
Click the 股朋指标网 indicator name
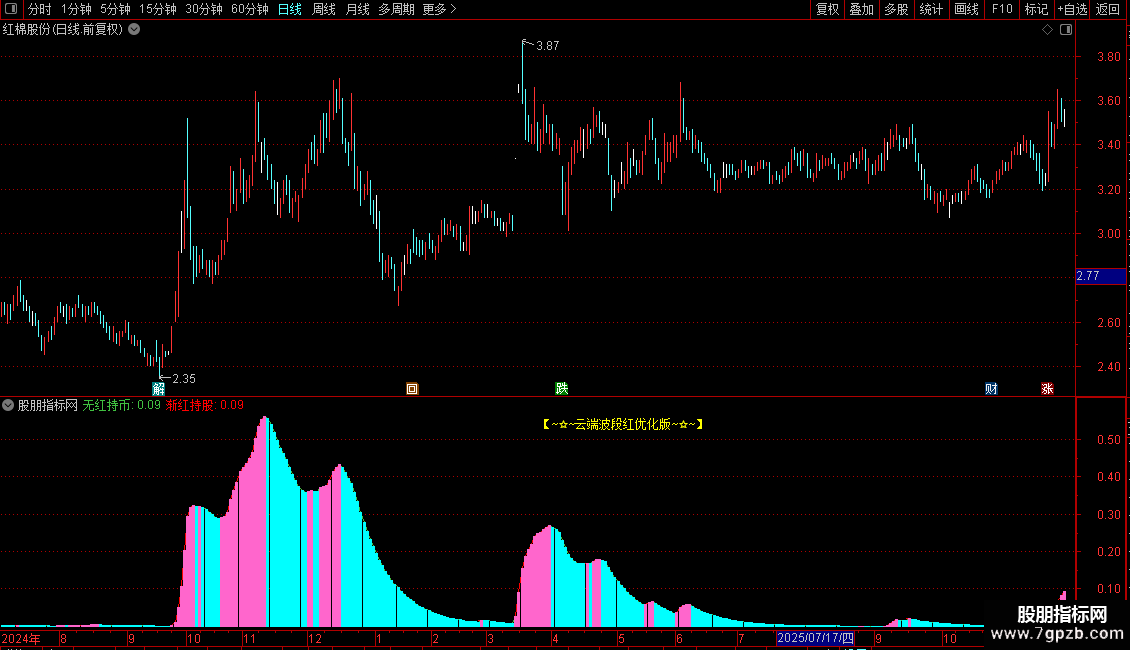click(x=48, y=406)
